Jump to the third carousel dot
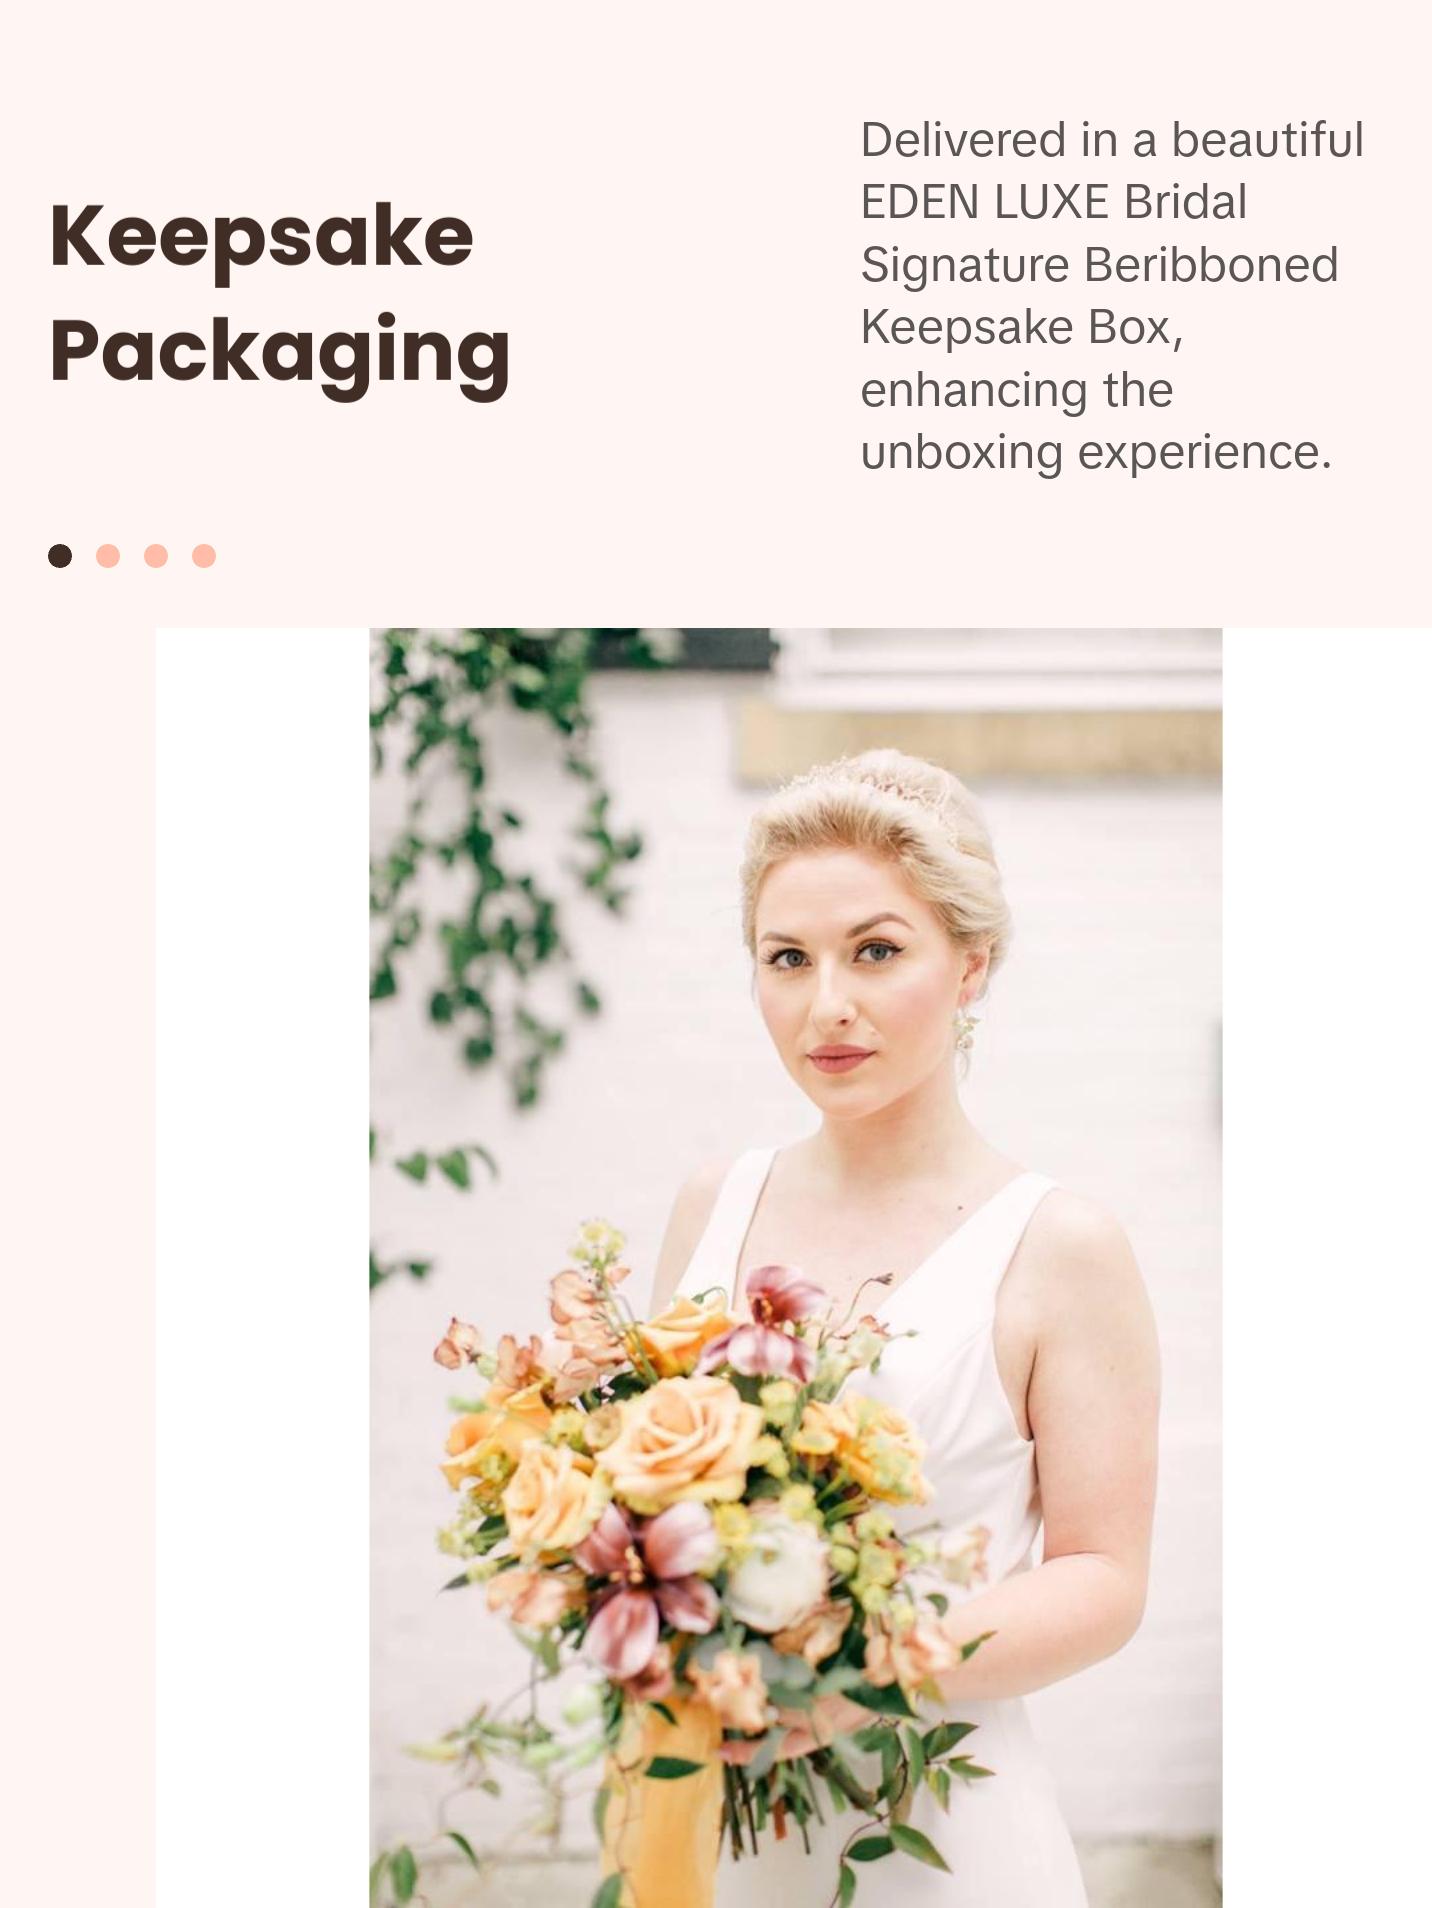1432x1908 pixels. coord(156,556)
